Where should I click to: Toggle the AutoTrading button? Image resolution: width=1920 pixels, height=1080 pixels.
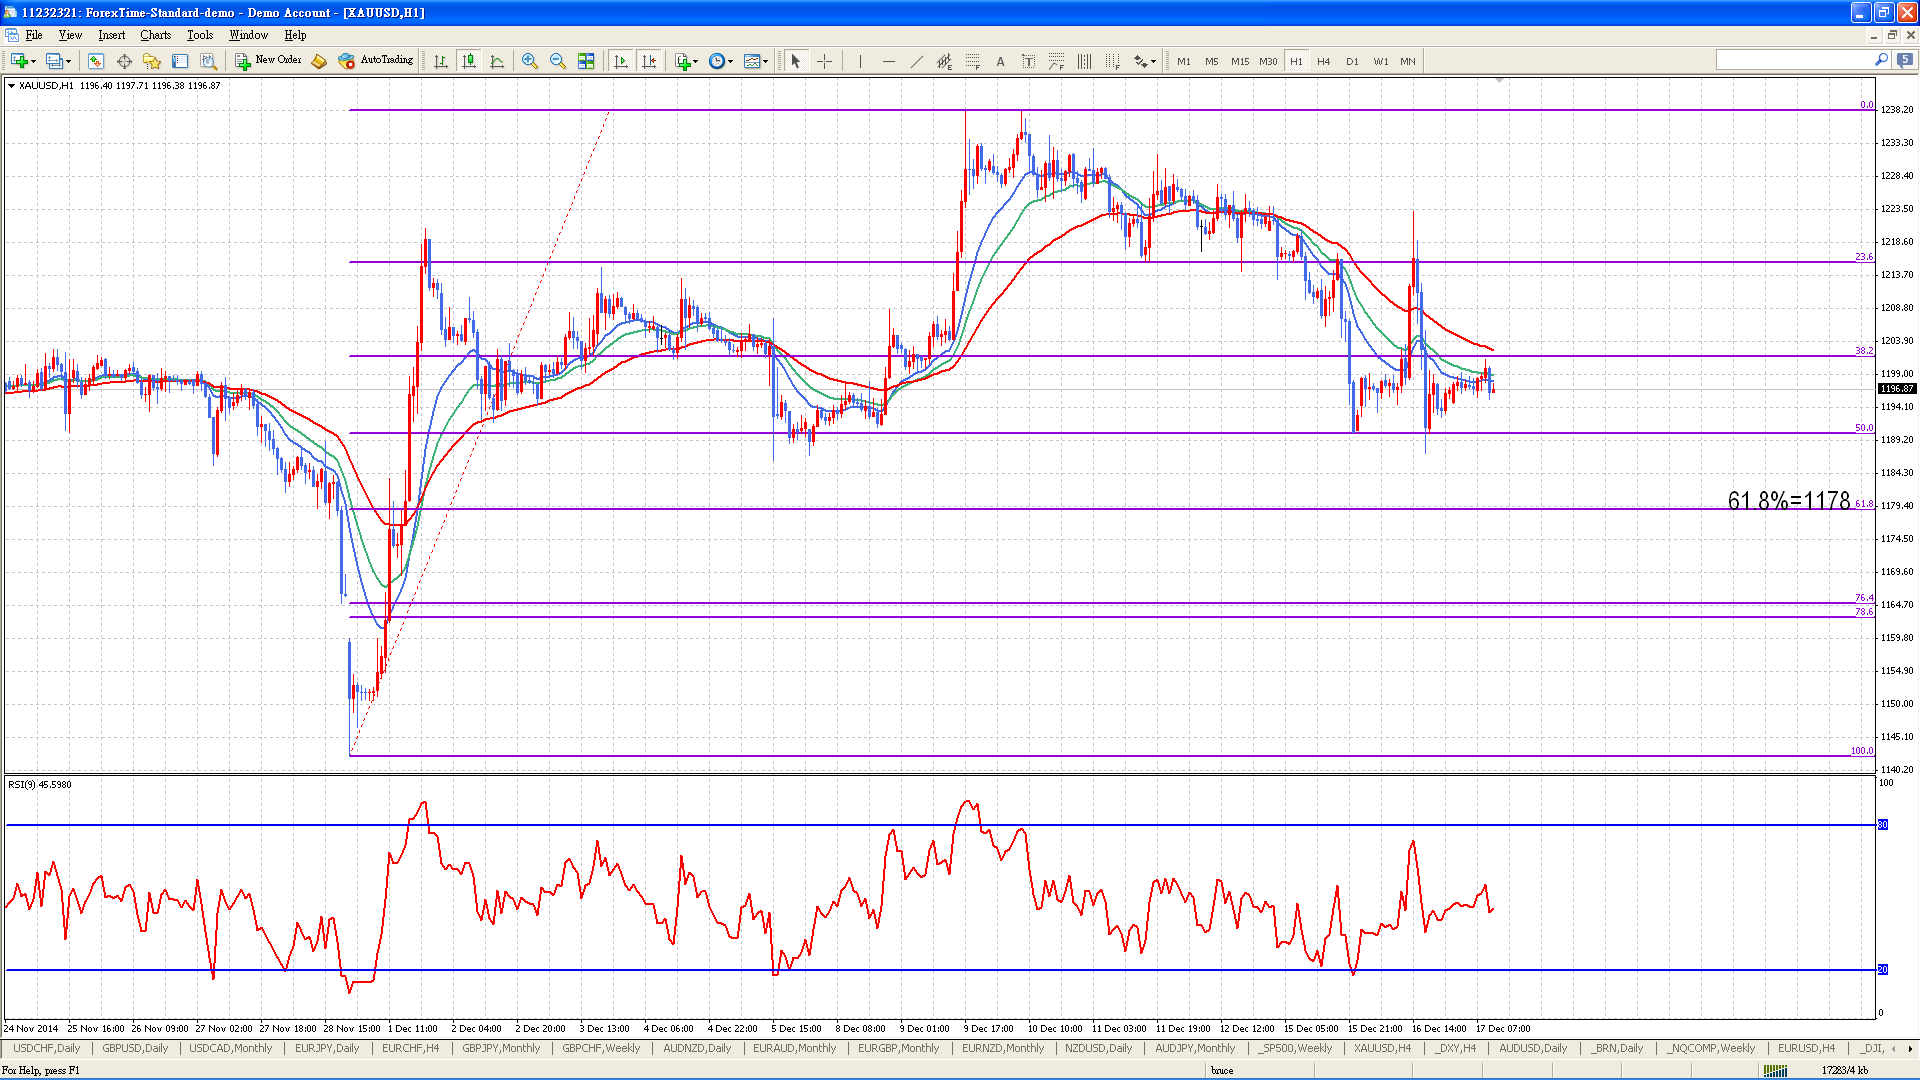coord(376,61)
